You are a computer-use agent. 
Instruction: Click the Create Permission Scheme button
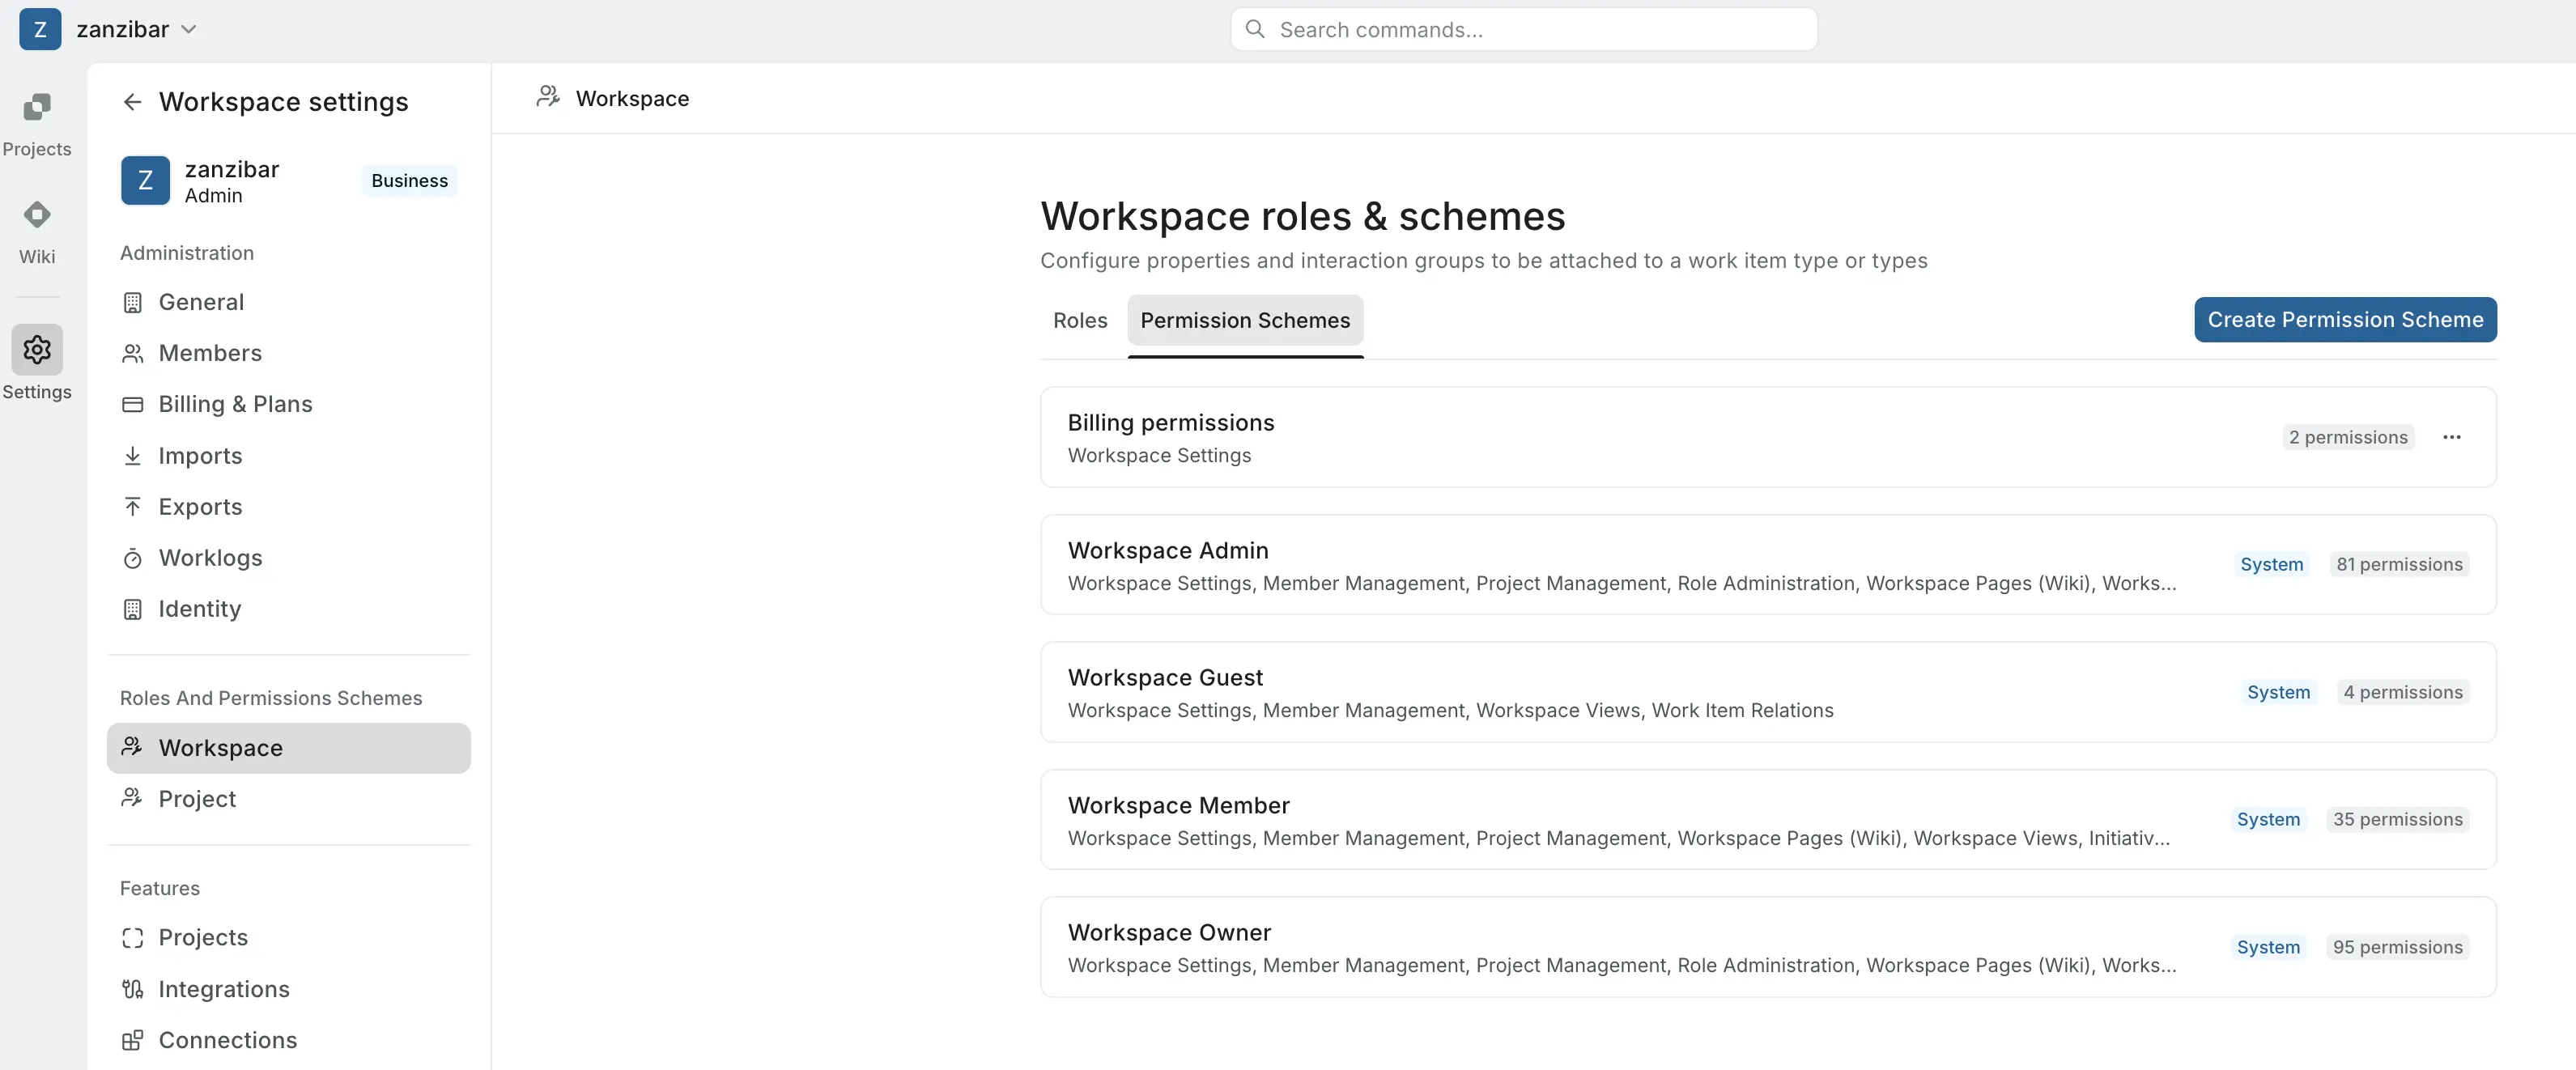(x=2345, y=319)
